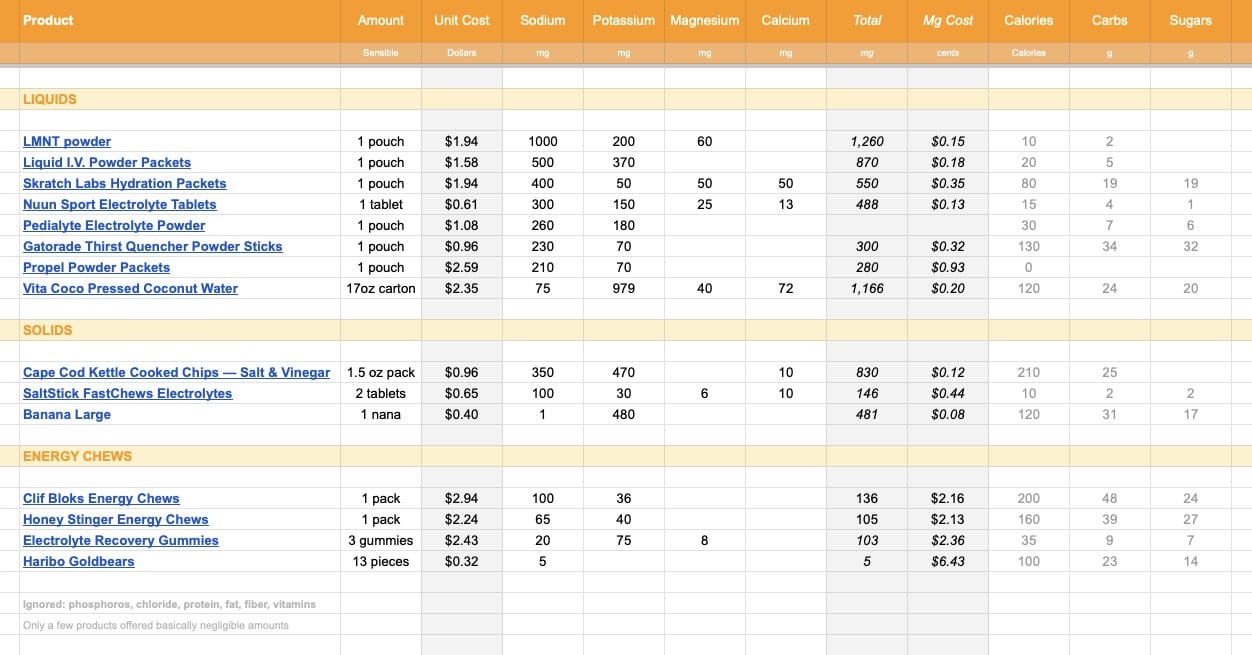The width and height of the screenshot is (1252, 655).
Task: Select the Dollars subheader under Unit Cost
Action: pos(462,53)
